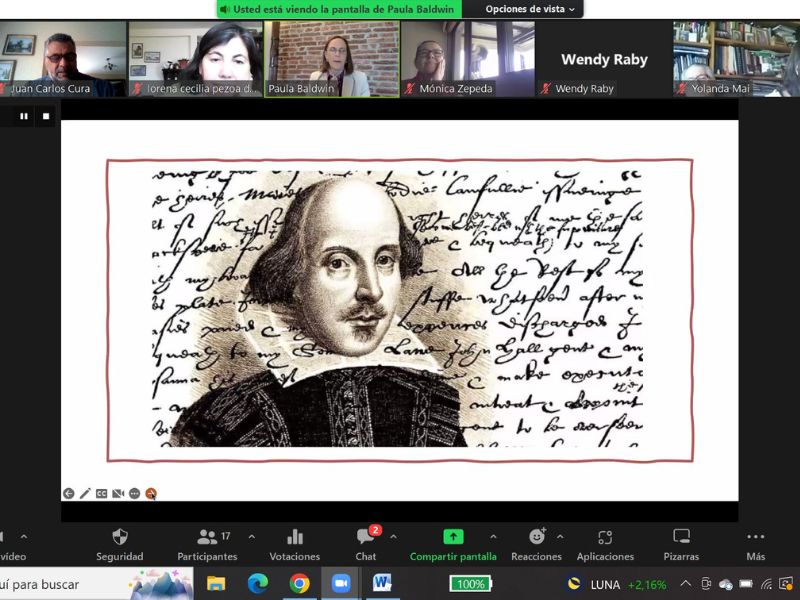Click the tray battery icon
This screenshot has width=800, height=600.
tap(746, 583)
